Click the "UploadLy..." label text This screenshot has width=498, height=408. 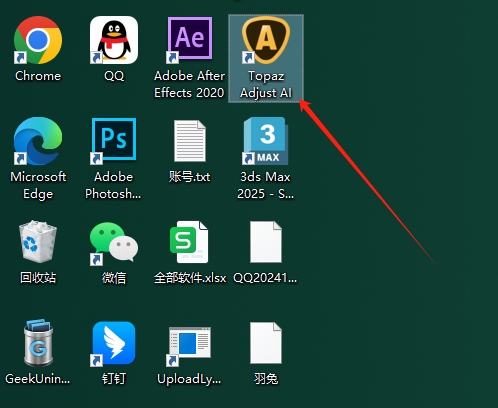[x=189, y=379]
